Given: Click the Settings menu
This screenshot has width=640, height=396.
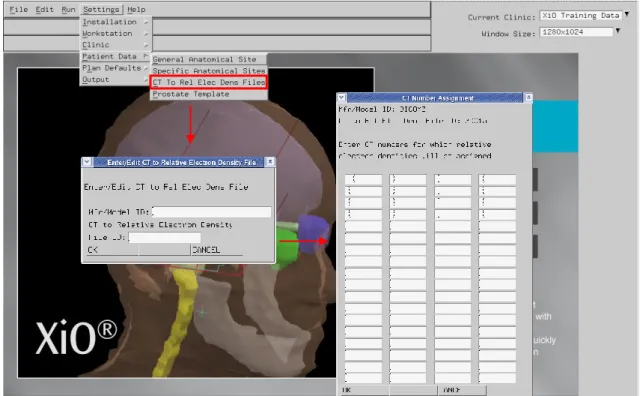Looking at the screenshot, I should point(101,9).
